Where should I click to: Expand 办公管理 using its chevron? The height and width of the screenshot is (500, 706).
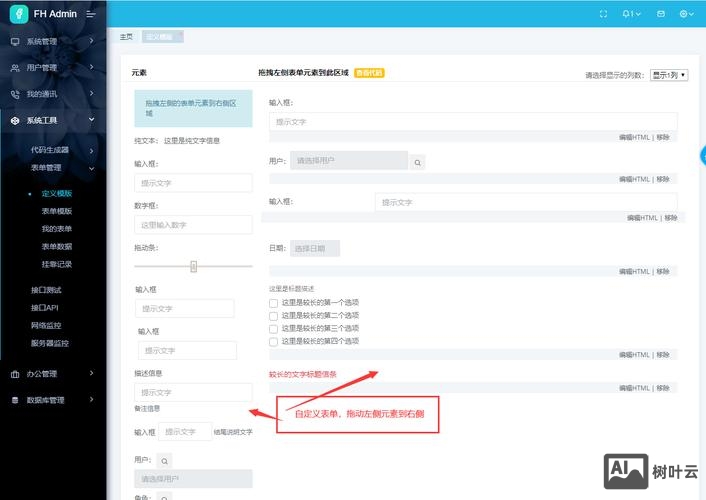(91, 373)
